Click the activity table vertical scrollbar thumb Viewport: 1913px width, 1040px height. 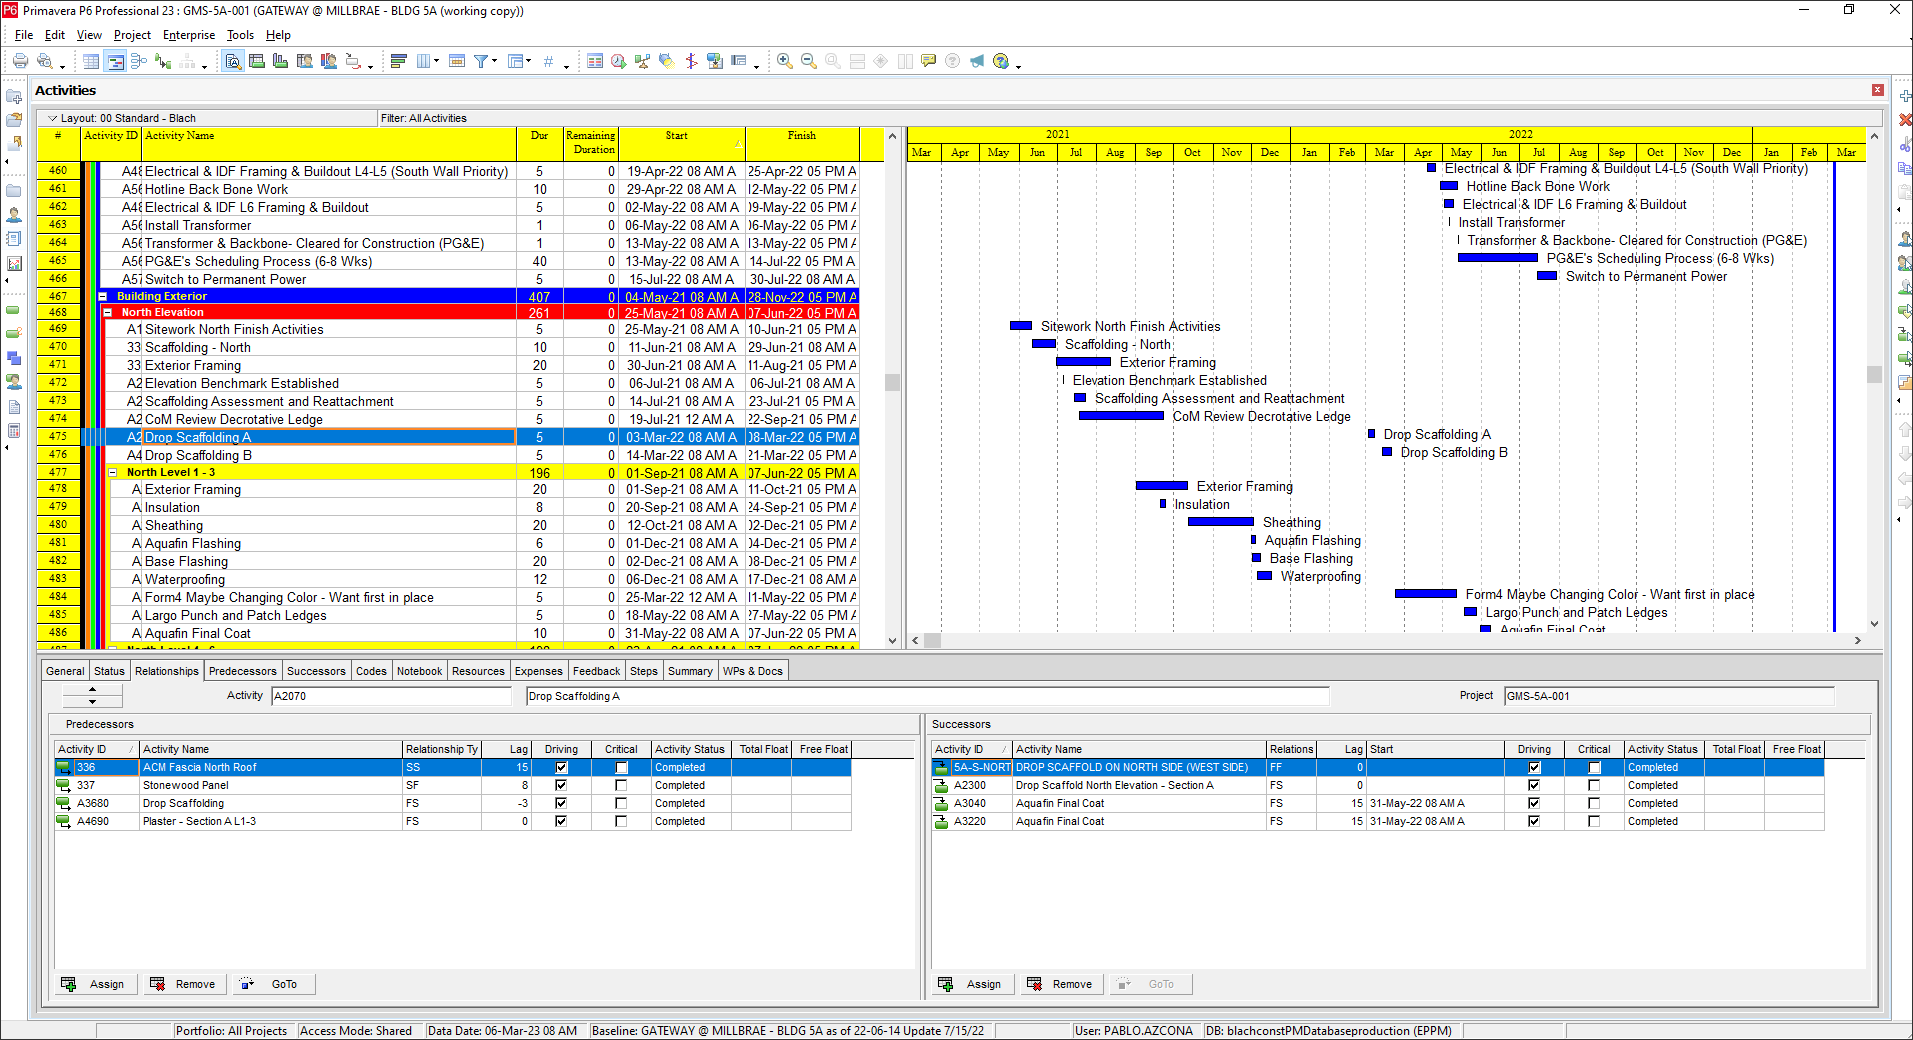(892, 382)
